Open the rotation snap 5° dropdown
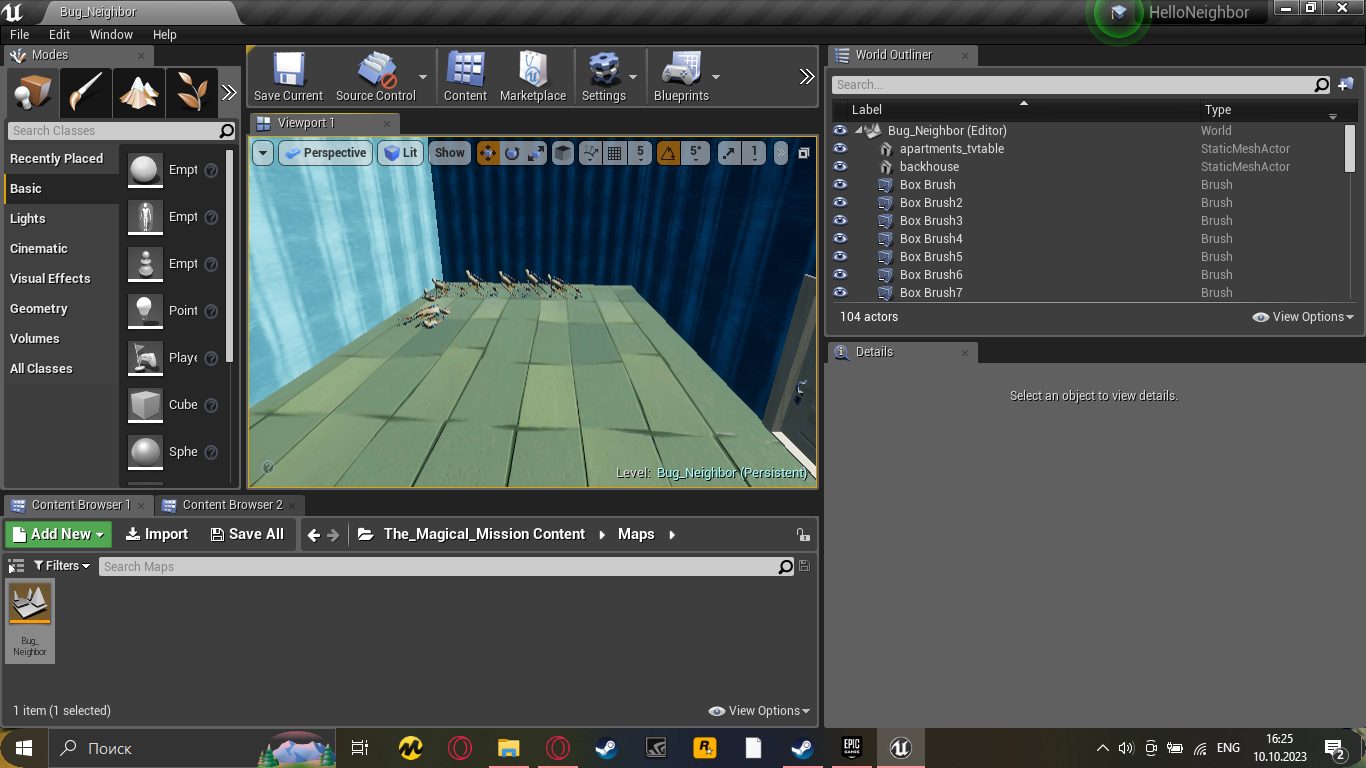This screenshot has height=768, width=1366. [x=696, y=153]
